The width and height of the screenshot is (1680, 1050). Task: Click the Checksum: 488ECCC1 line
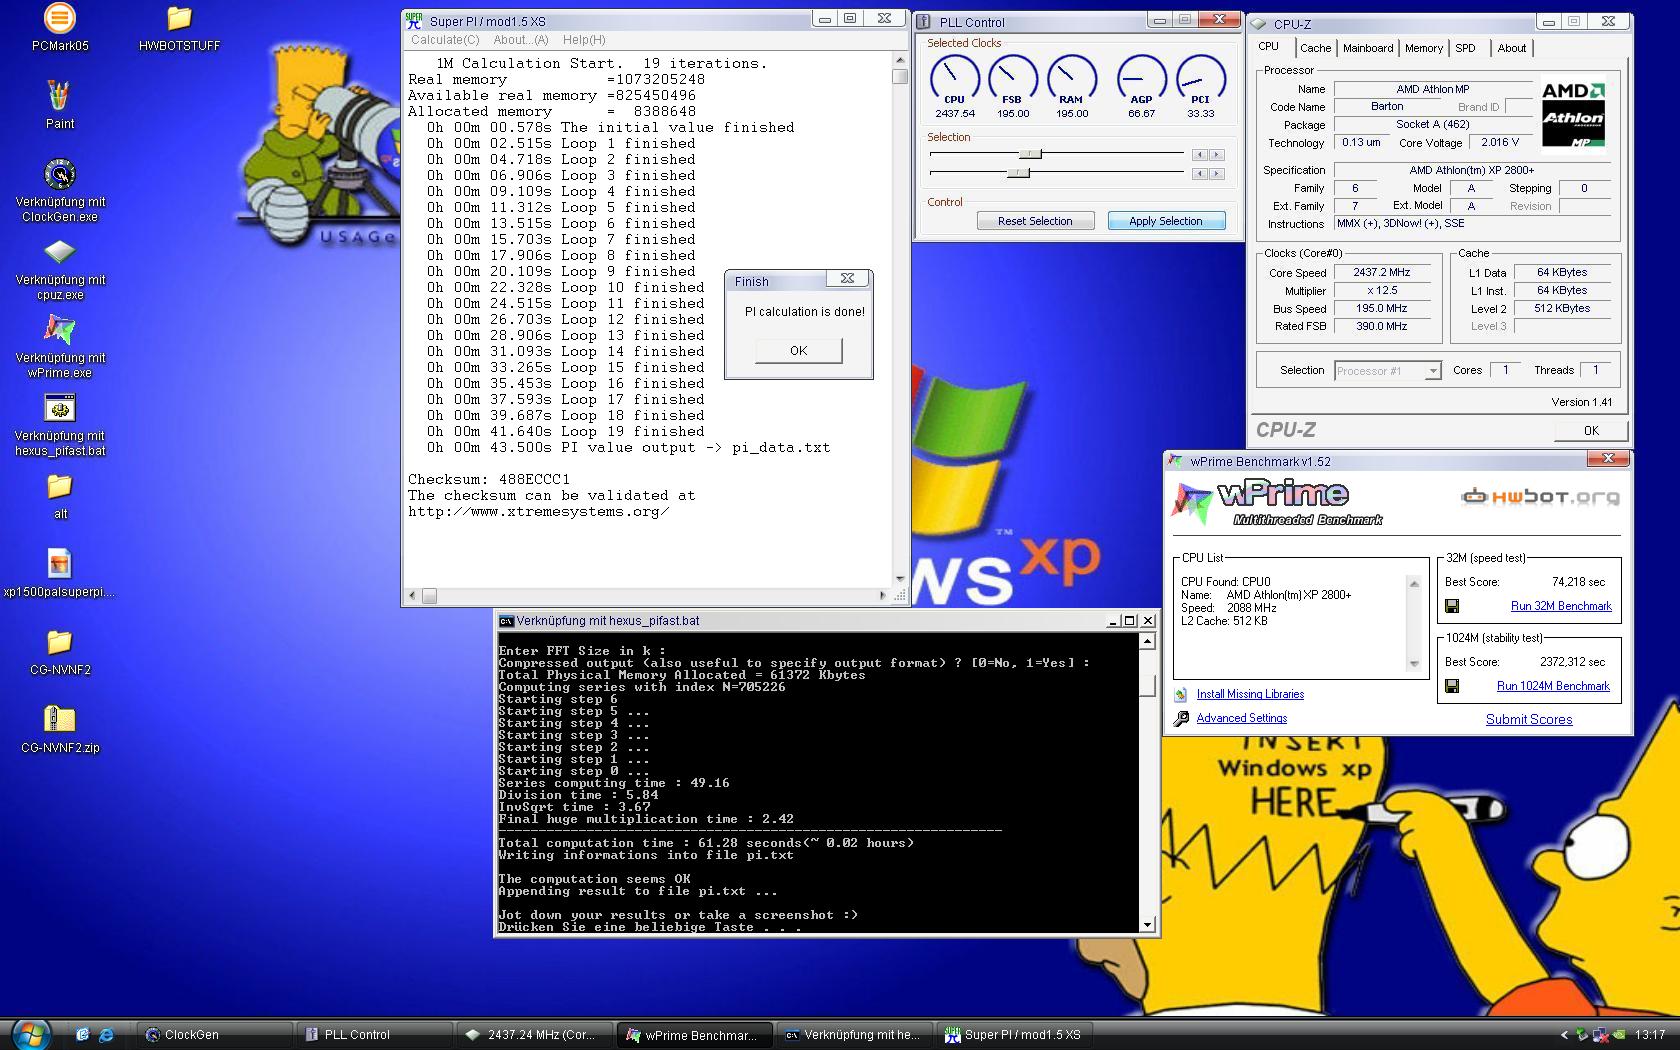coord(488,479)
